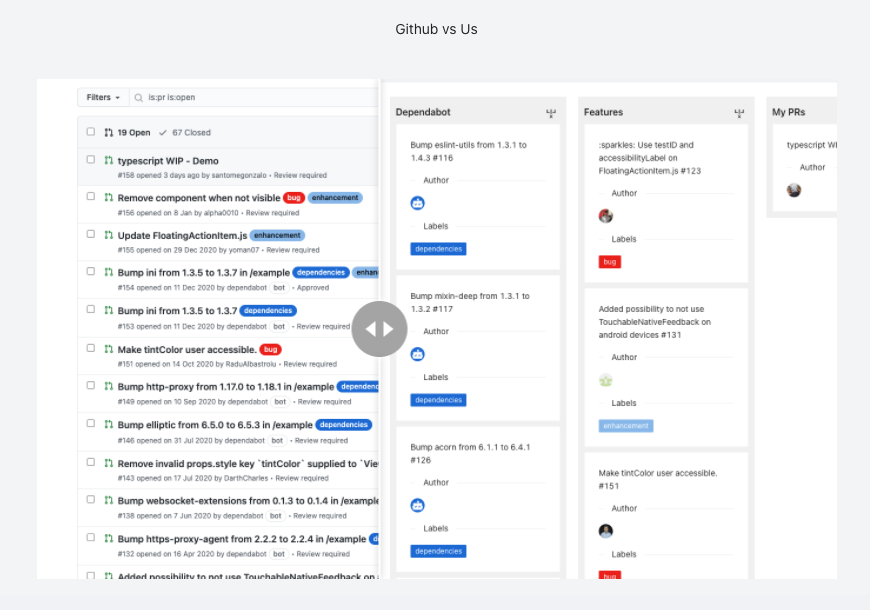The width and height of the screenshot is (870, 610).
Task: Click pull request icon of typescript WIP row
Action: [108, 160]
